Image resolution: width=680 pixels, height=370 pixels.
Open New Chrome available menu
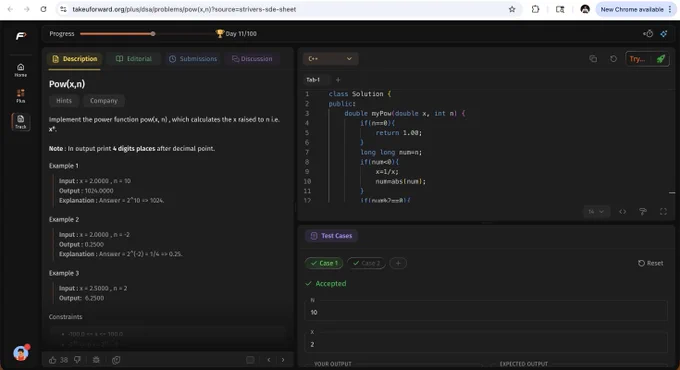[635, 9]
